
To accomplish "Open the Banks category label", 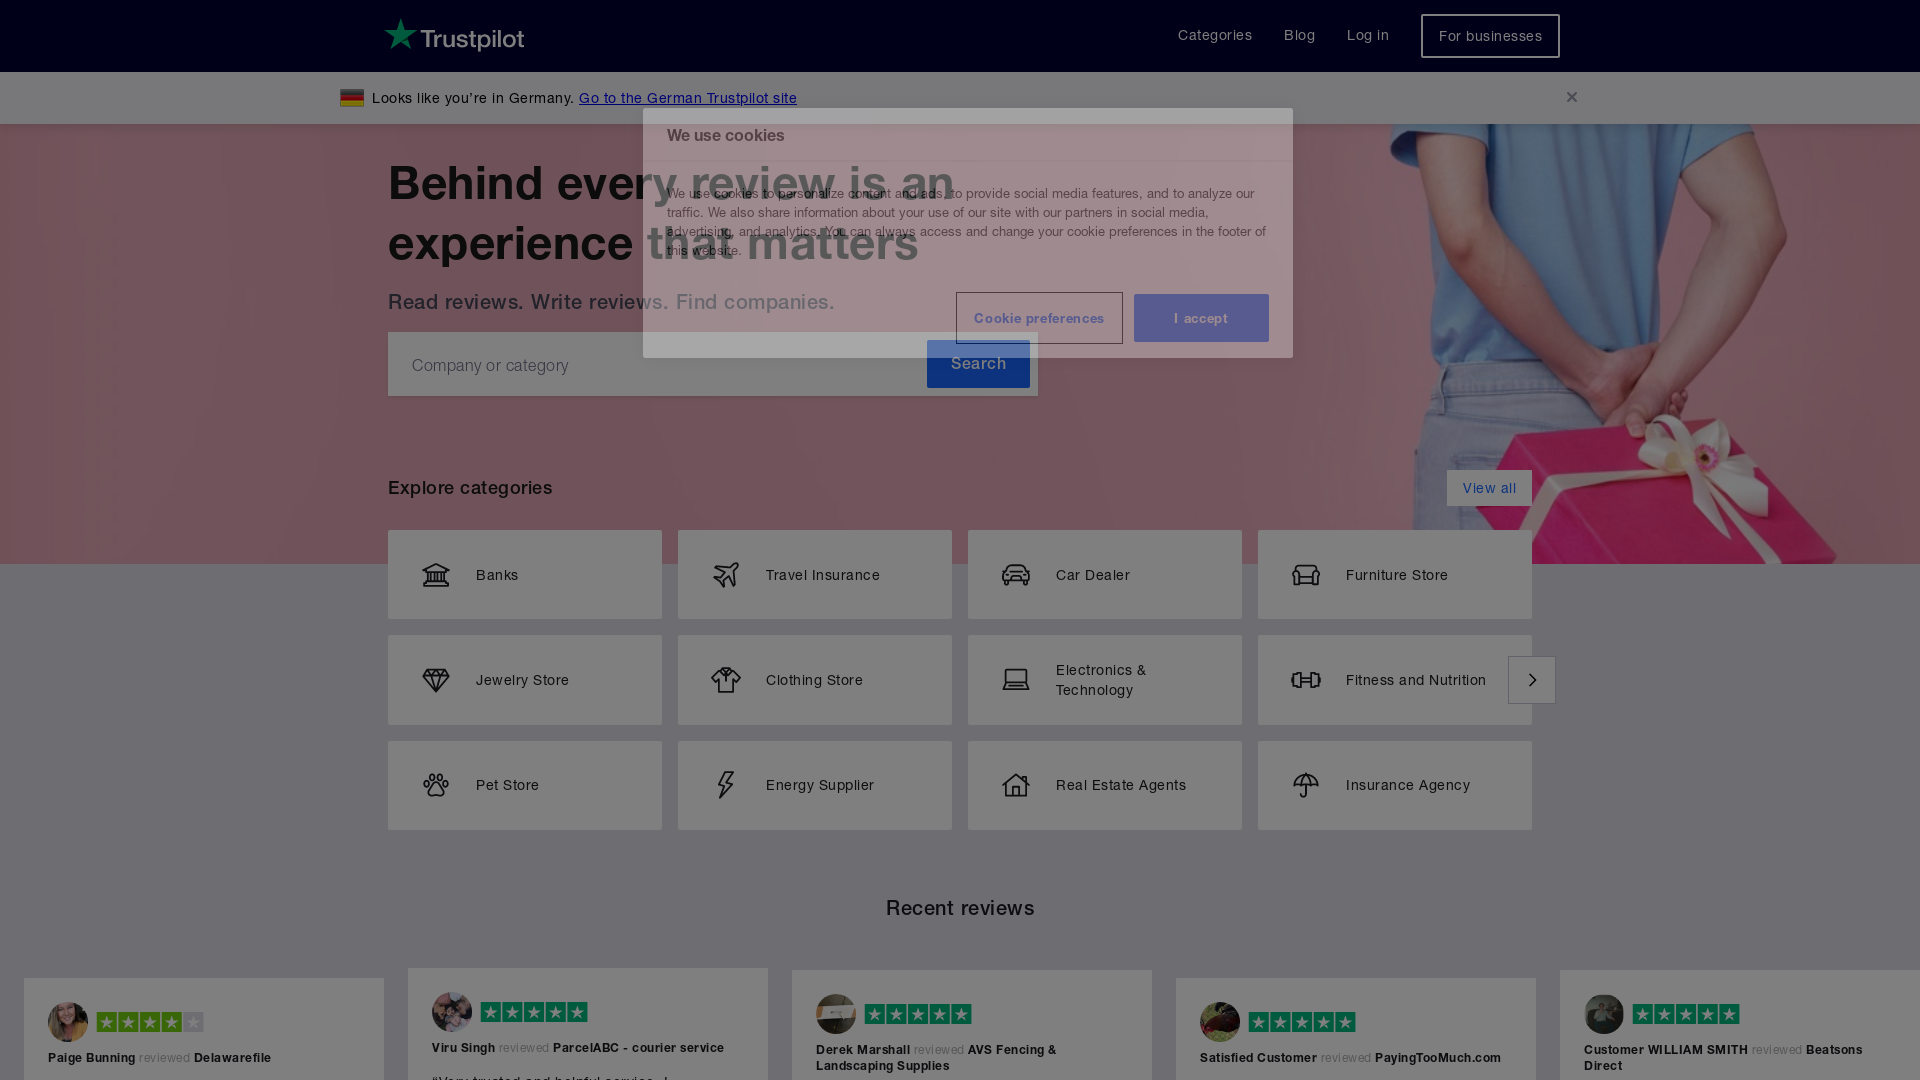I will coord(497,575).
